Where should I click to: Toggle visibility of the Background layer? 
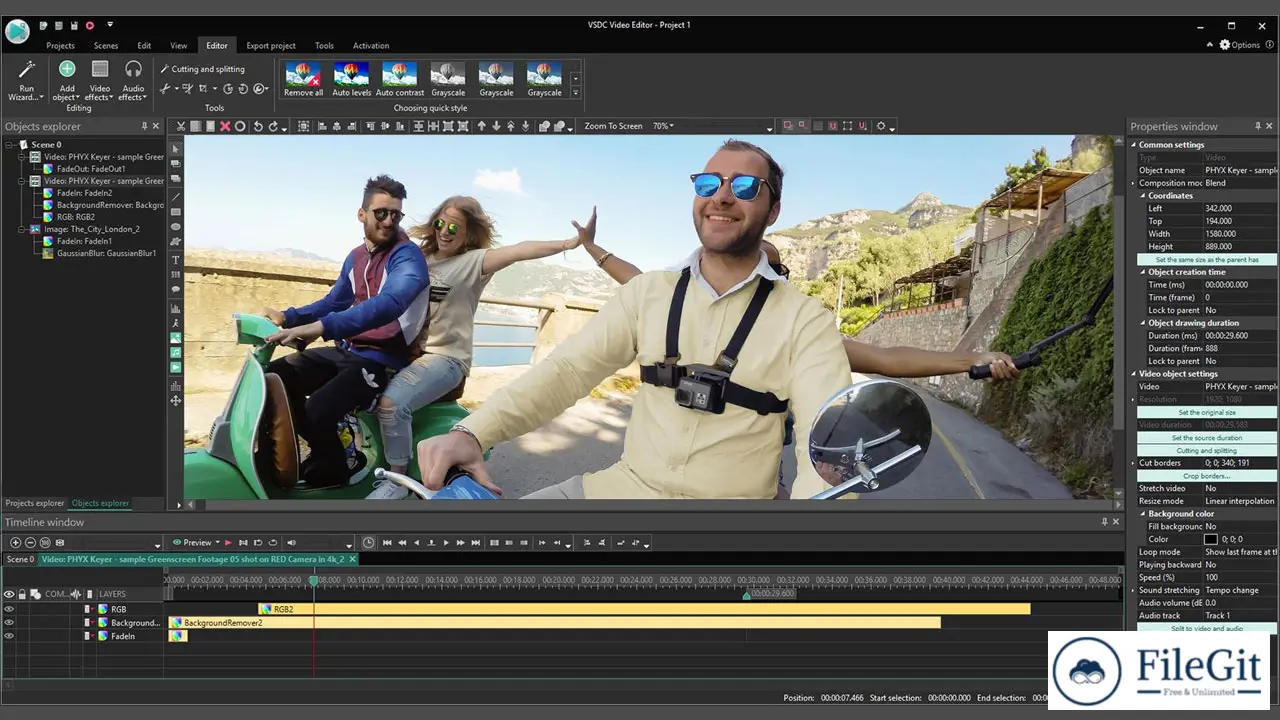[x=9, y=623]
